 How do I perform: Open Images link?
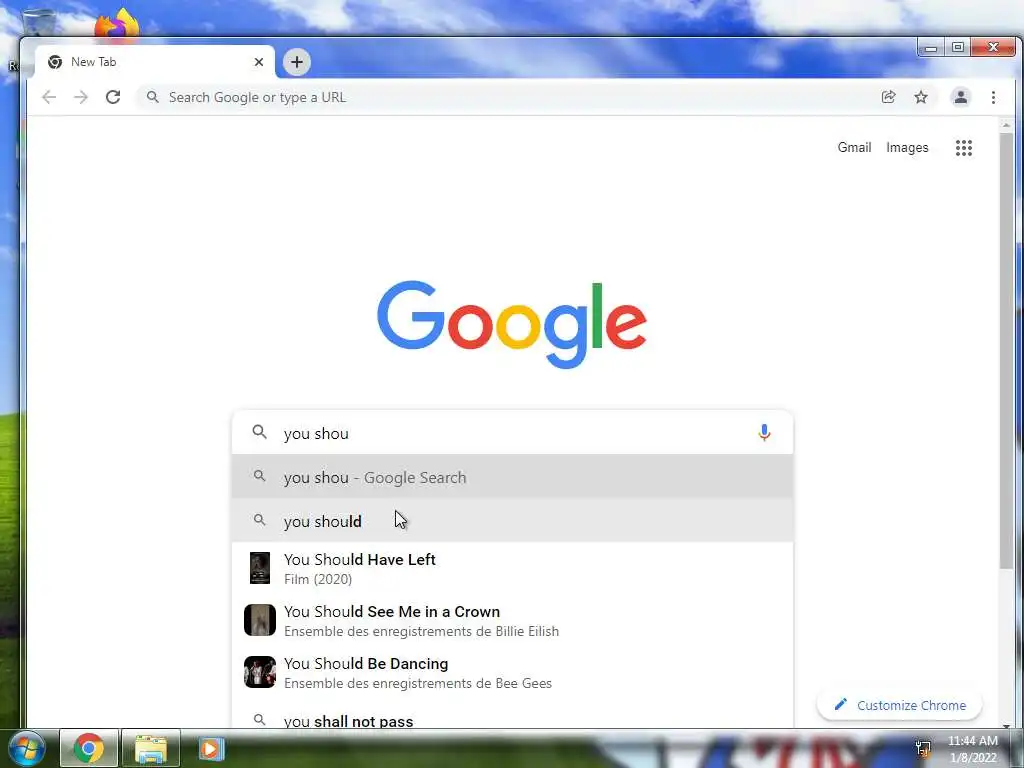(x=907, y=148)
